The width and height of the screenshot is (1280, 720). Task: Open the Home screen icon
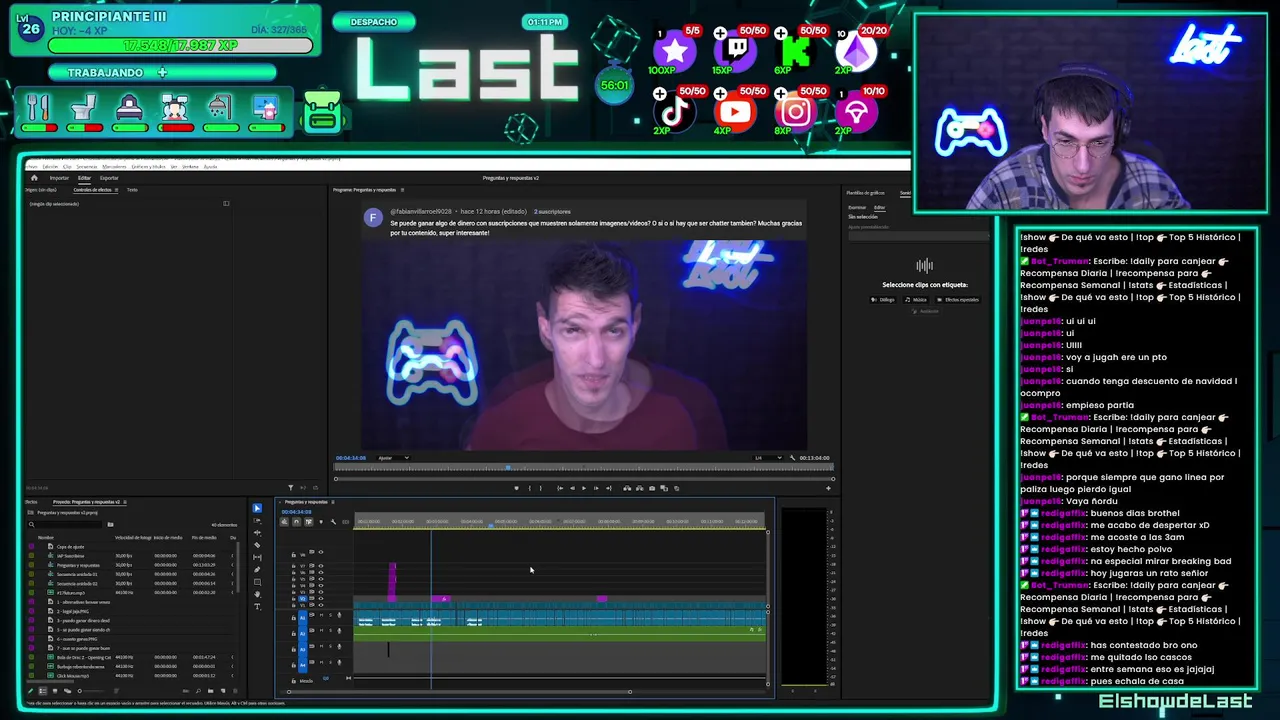(x=34, y=178)
